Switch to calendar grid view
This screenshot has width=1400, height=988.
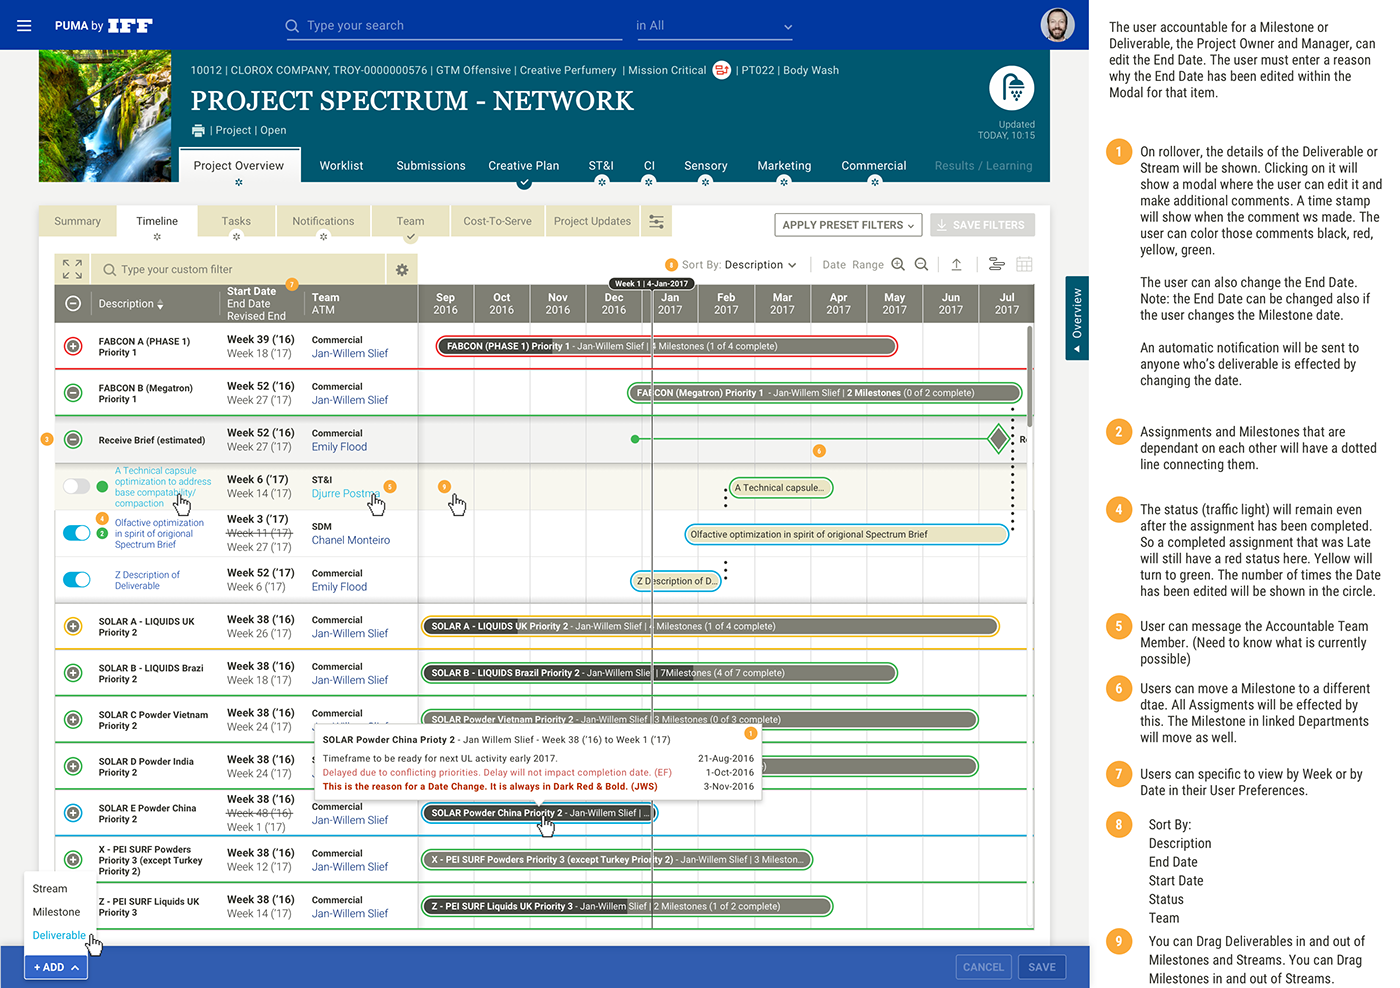(x=1024, y=264)
